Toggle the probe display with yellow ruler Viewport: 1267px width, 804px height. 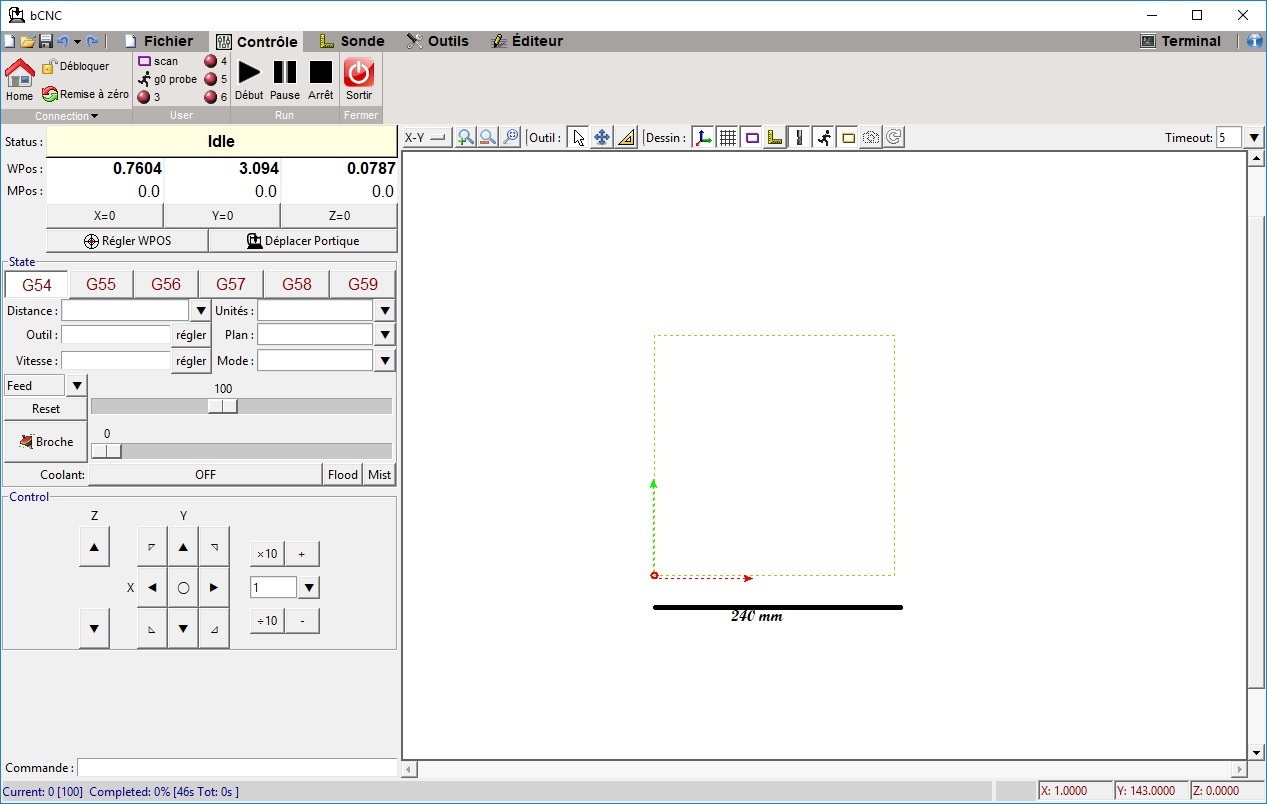tap(775, 138)
